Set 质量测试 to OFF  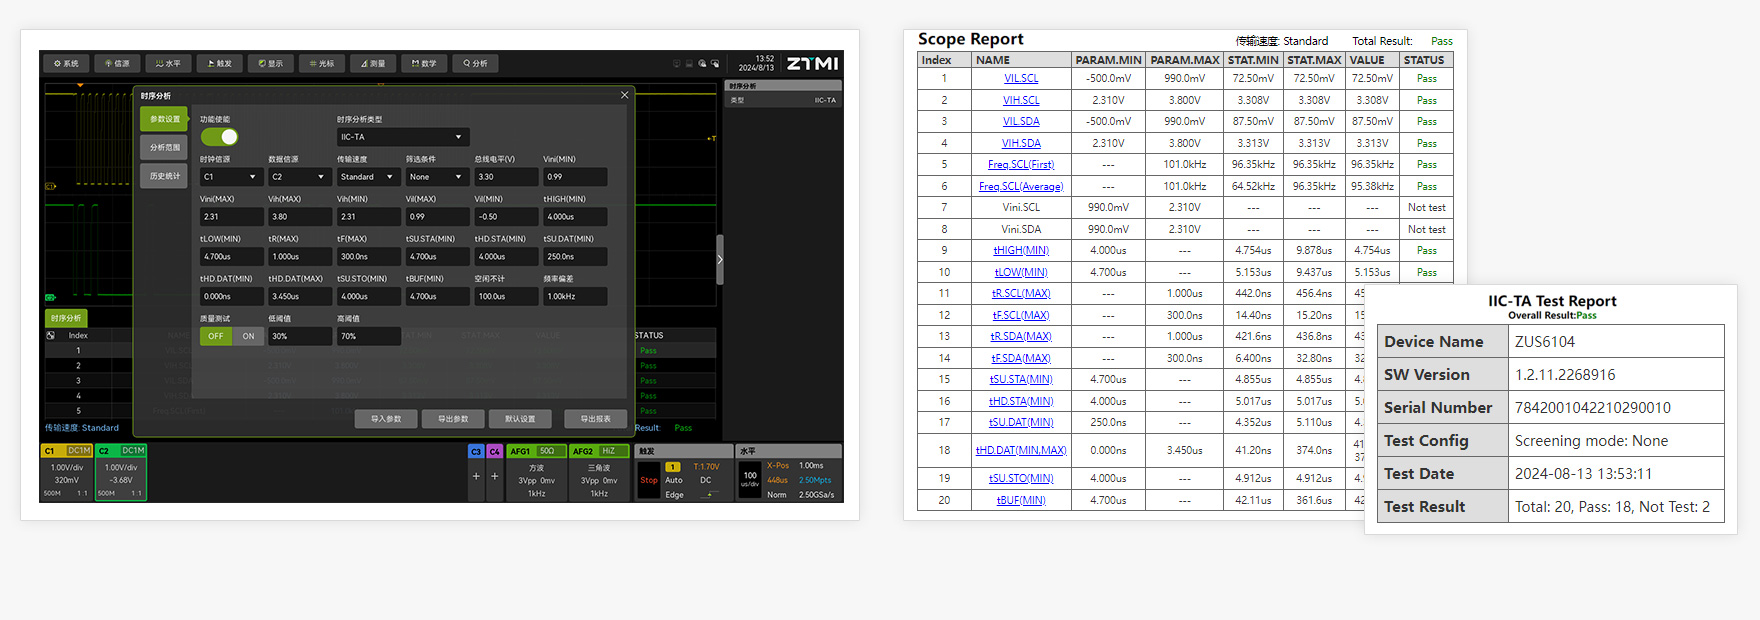coord(216,337)
